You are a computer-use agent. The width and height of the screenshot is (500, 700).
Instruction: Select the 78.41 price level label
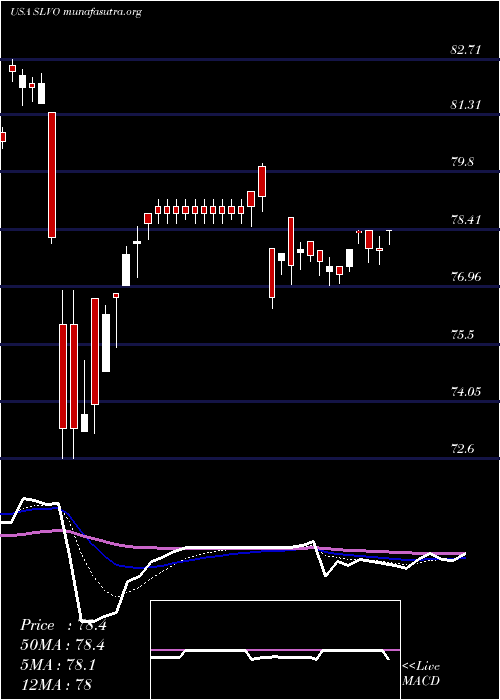point(466,219)
